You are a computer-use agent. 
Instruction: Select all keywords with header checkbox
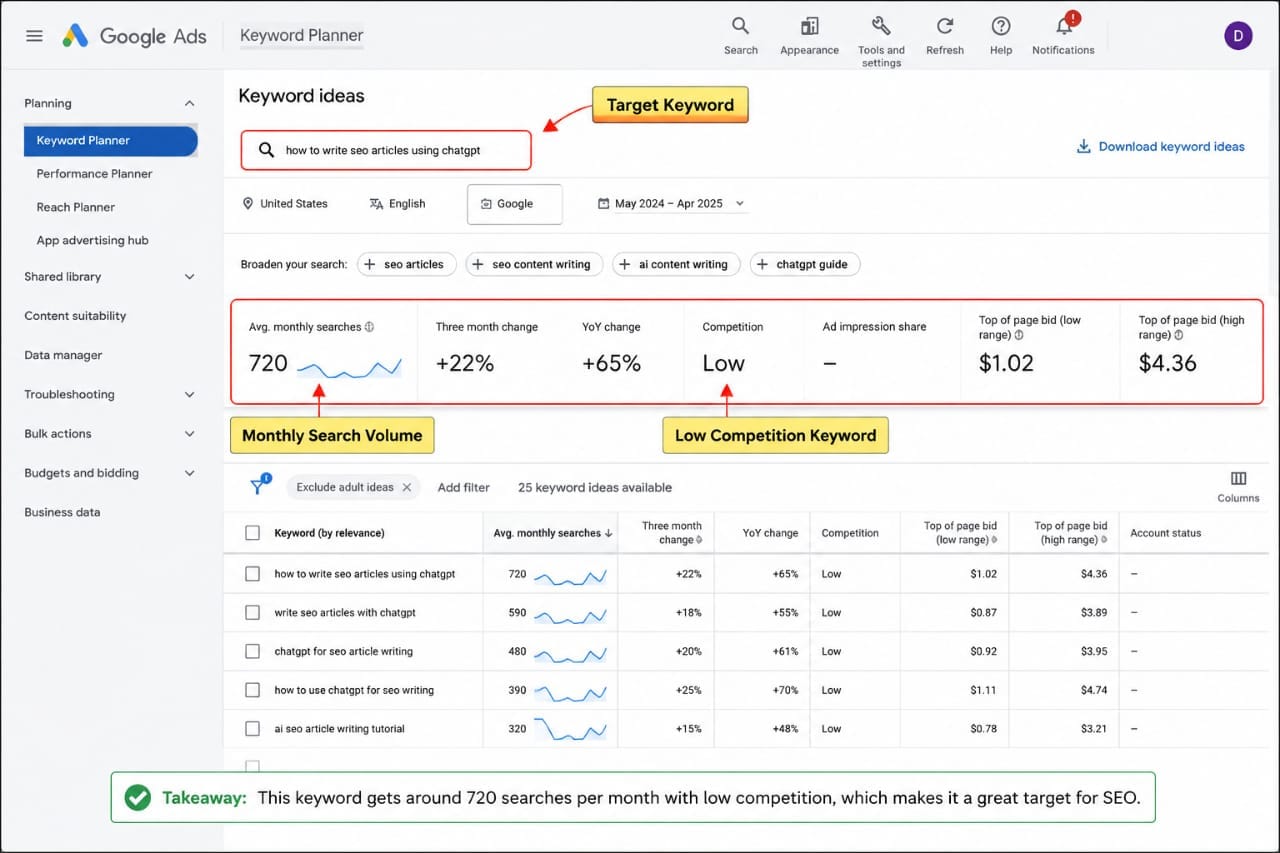252,533
